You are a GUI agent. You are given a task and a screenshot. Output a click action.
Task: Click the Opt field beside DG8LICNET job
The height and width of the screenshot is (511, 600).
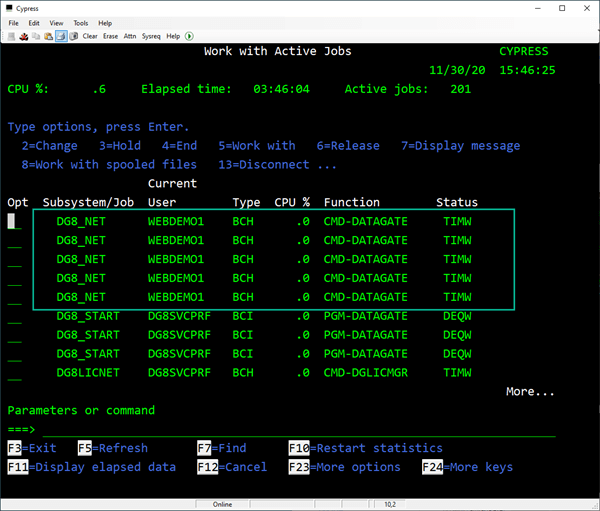(14, 372)
